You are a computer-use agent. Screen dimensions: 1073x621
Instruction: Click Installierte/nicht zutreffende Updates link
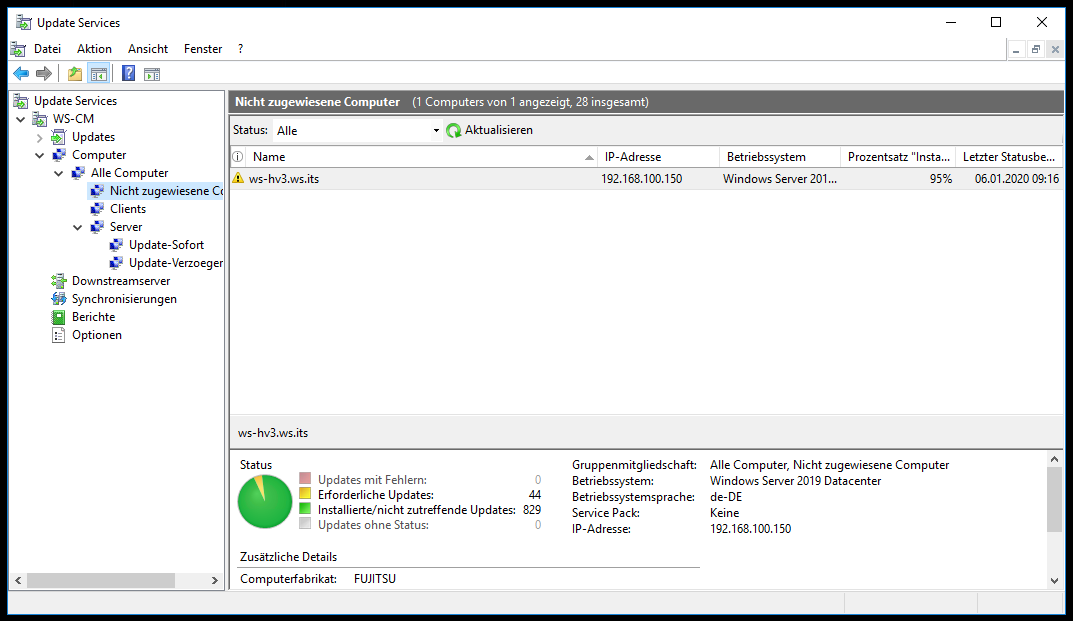417,510
